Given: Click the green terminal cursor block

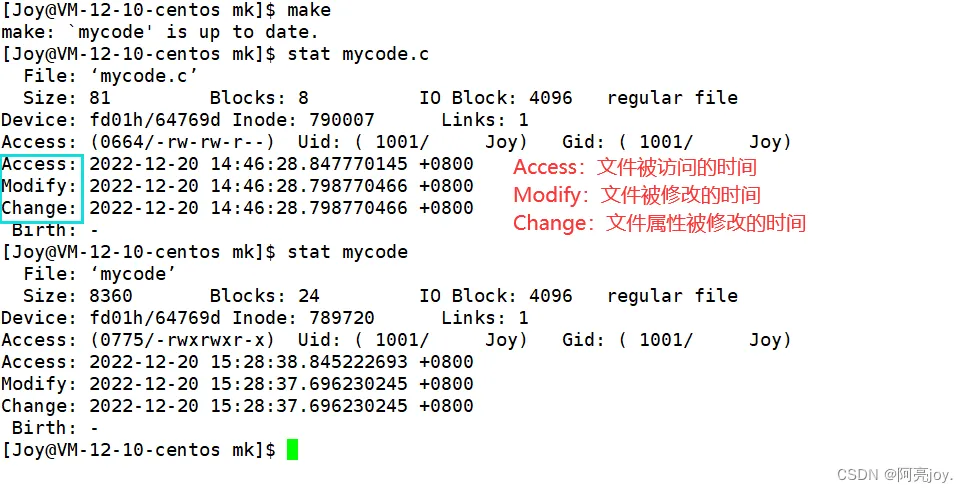Looking at the screenshot, I should (293, 449).
